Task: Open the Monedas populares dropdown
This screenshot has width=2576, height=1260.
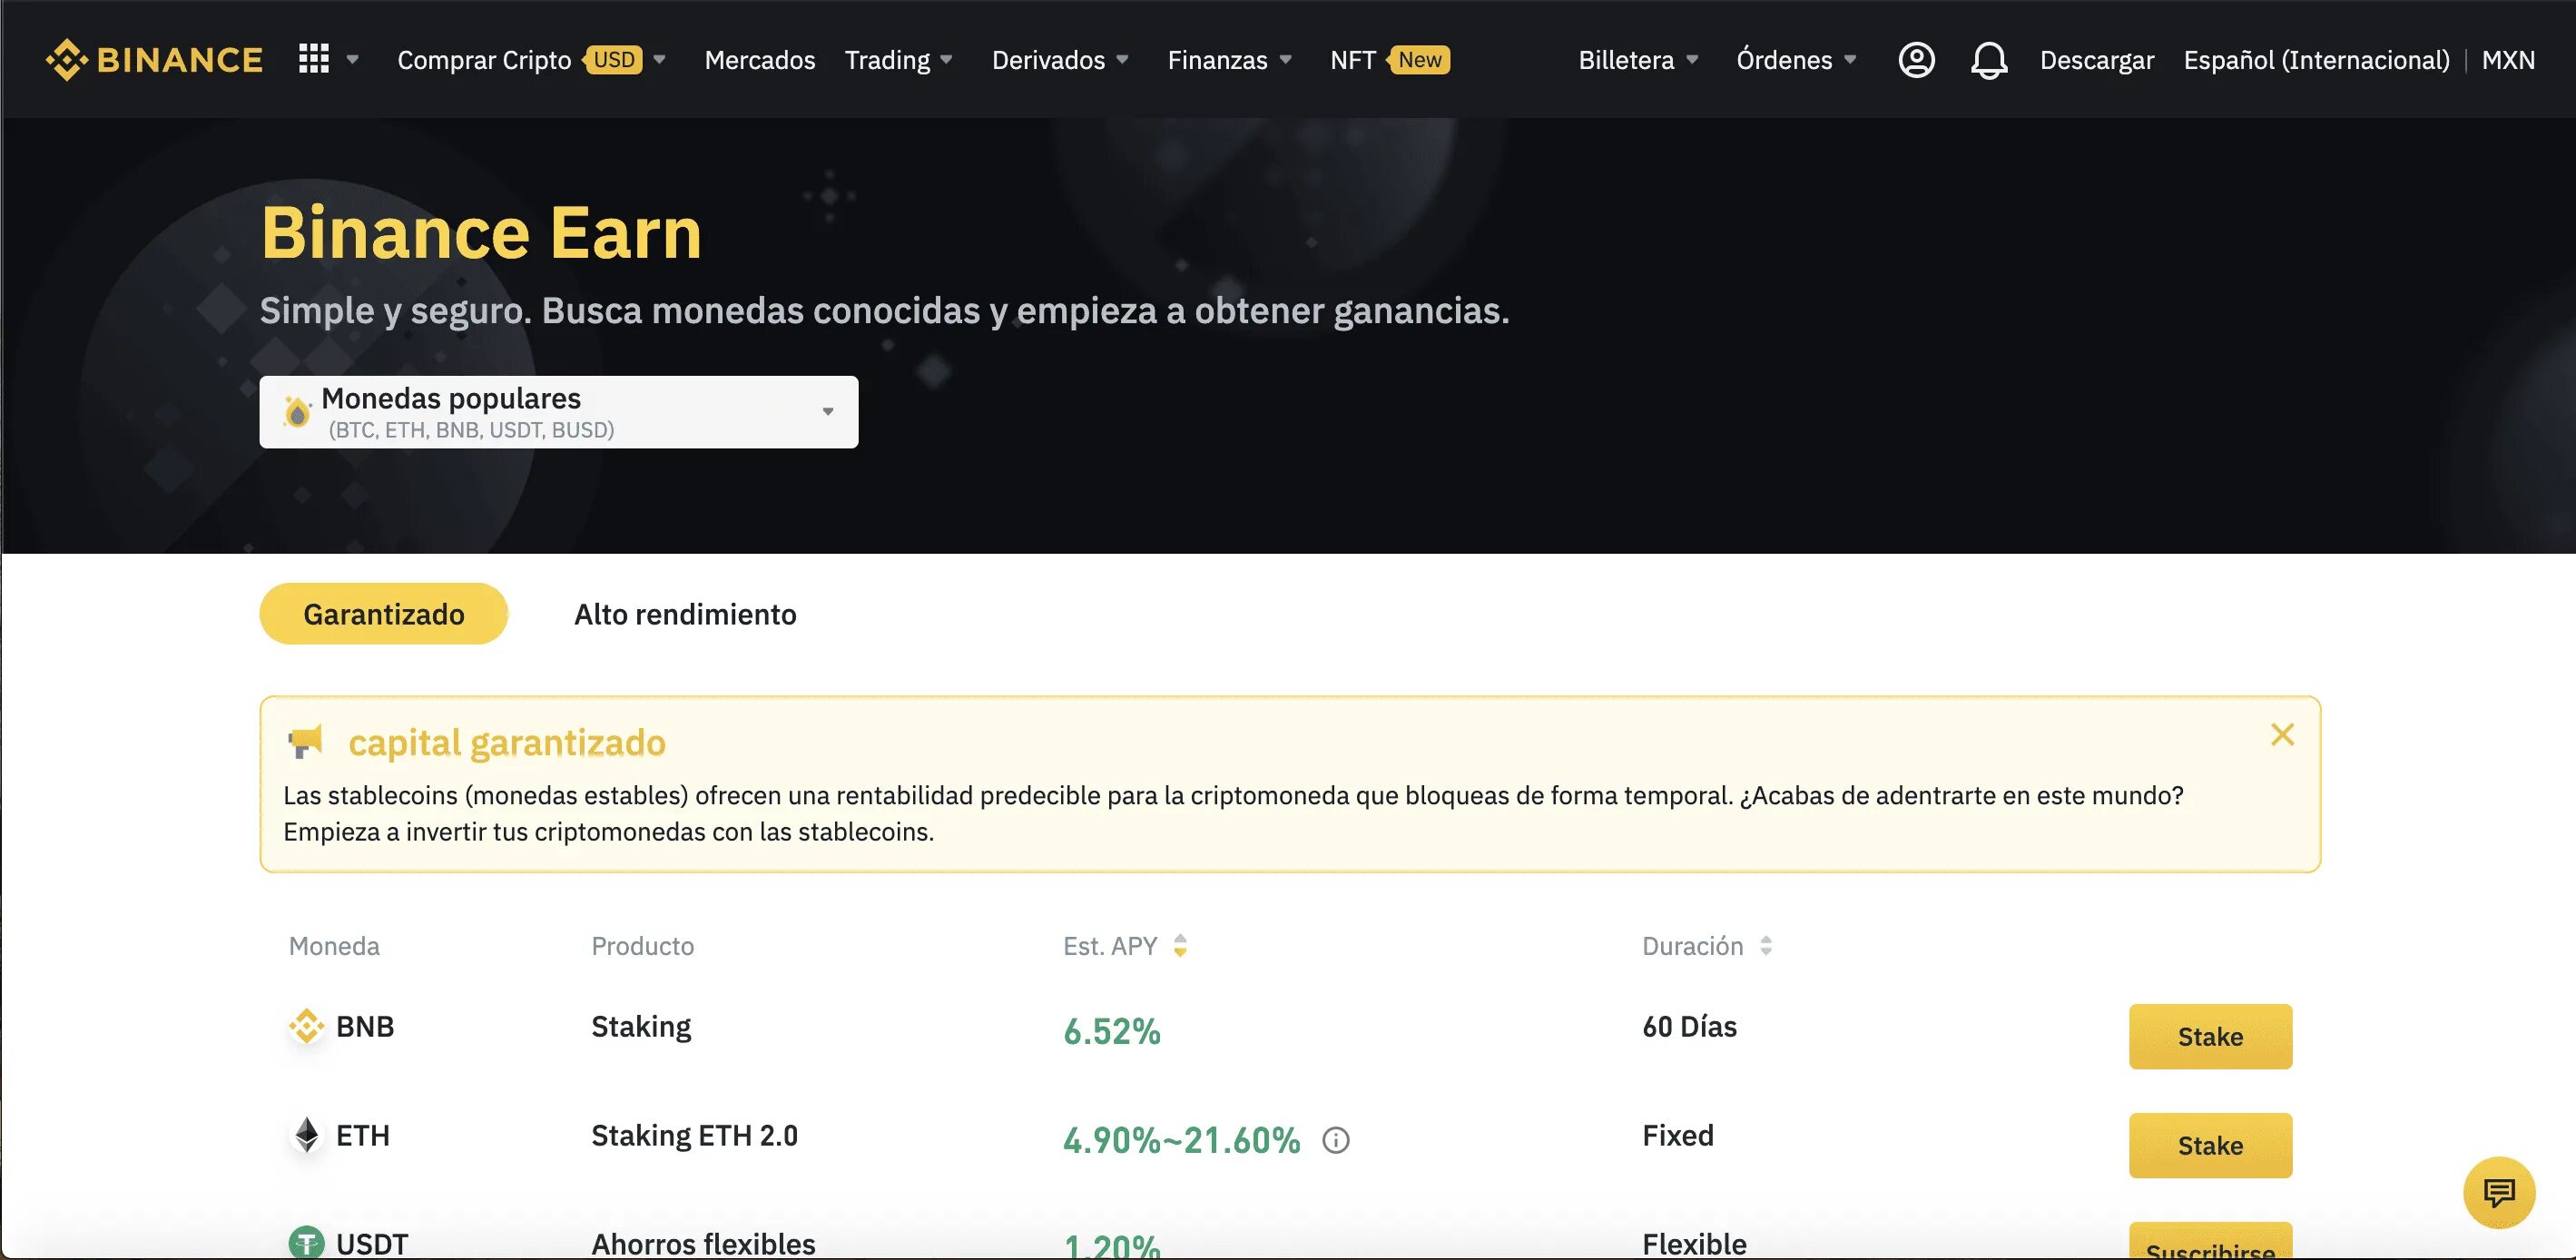Action: 559,412
